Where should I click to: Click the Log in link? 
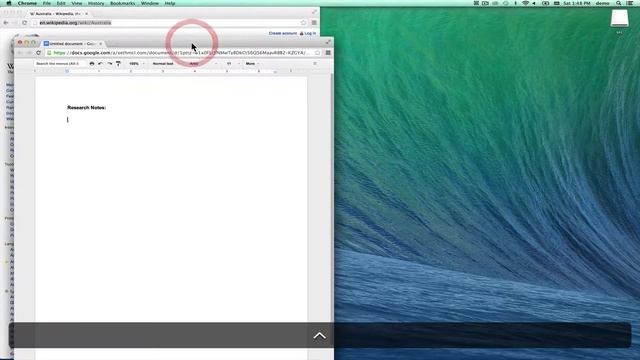click(x=310, y=33)
